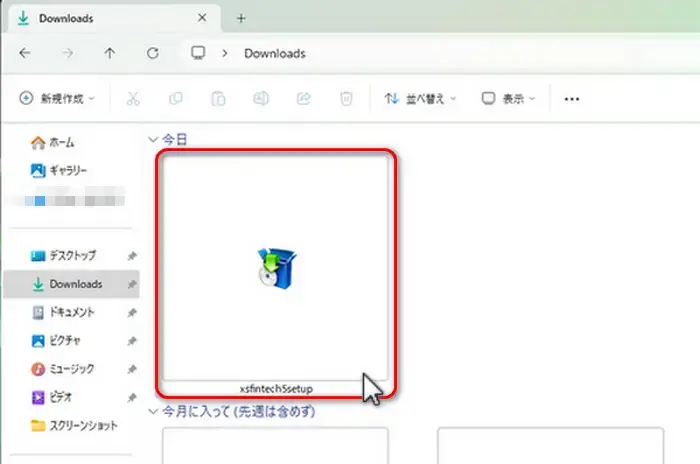This screenshot has width=700, height=464.
Task: Collapse the 今月に入って group
Action: (153, 411)
